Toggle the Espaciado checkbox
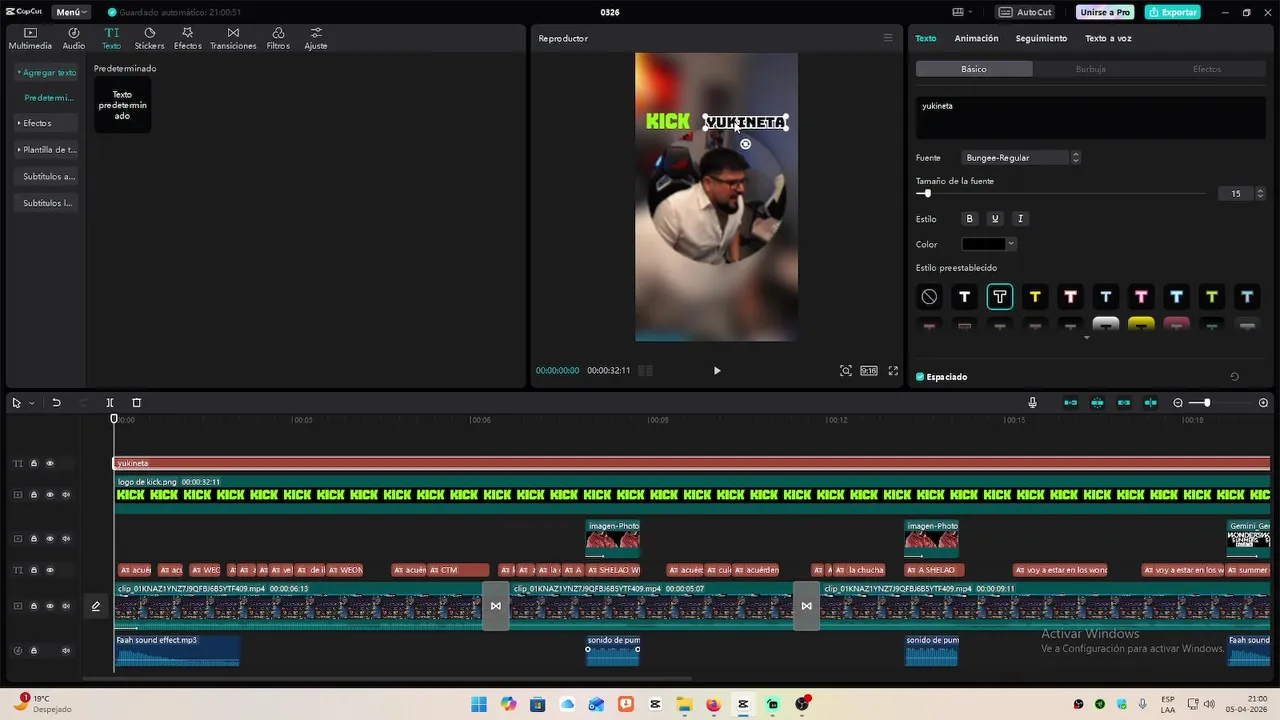This screenshot has width=1280, height=720. pyautogui.click(x=920, y=377)
